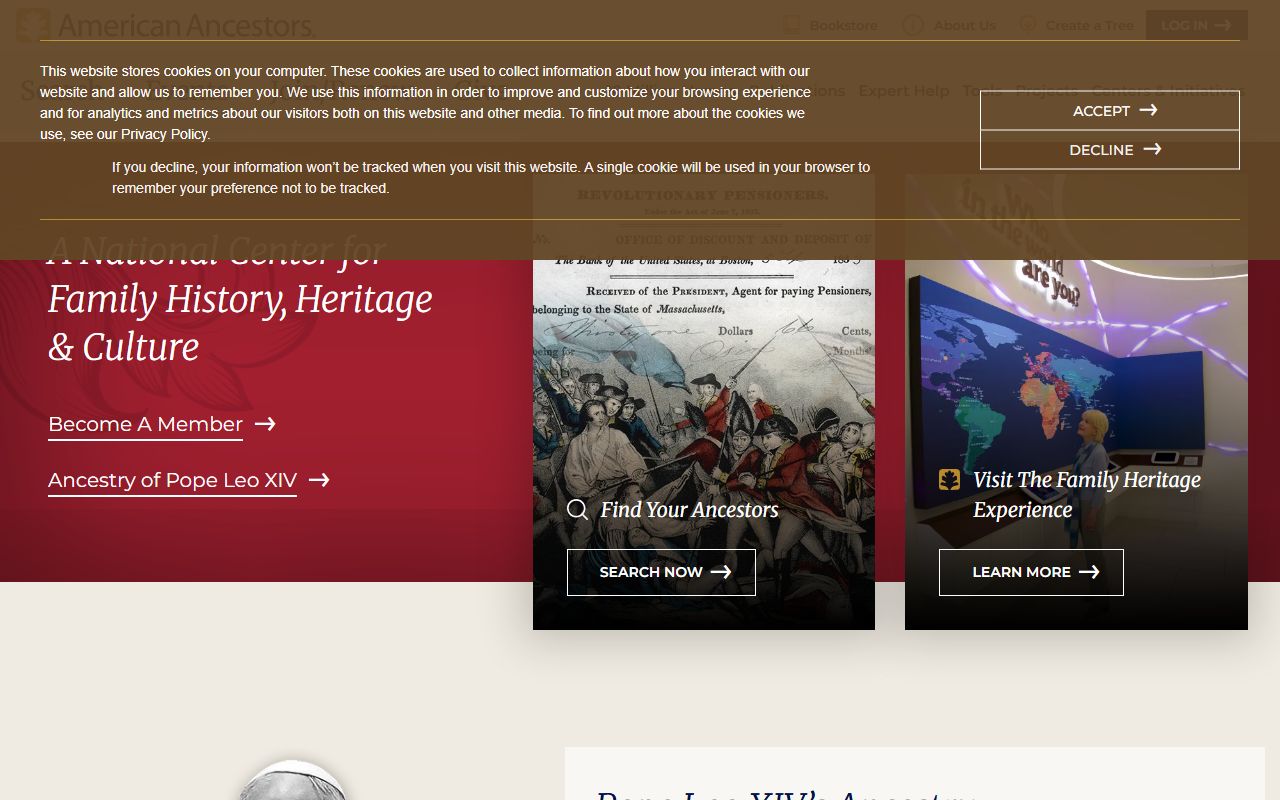Viewport: 1280px width, 800px height.
Task: Open the Expert Help navigation menu
Action: [903, 91]
